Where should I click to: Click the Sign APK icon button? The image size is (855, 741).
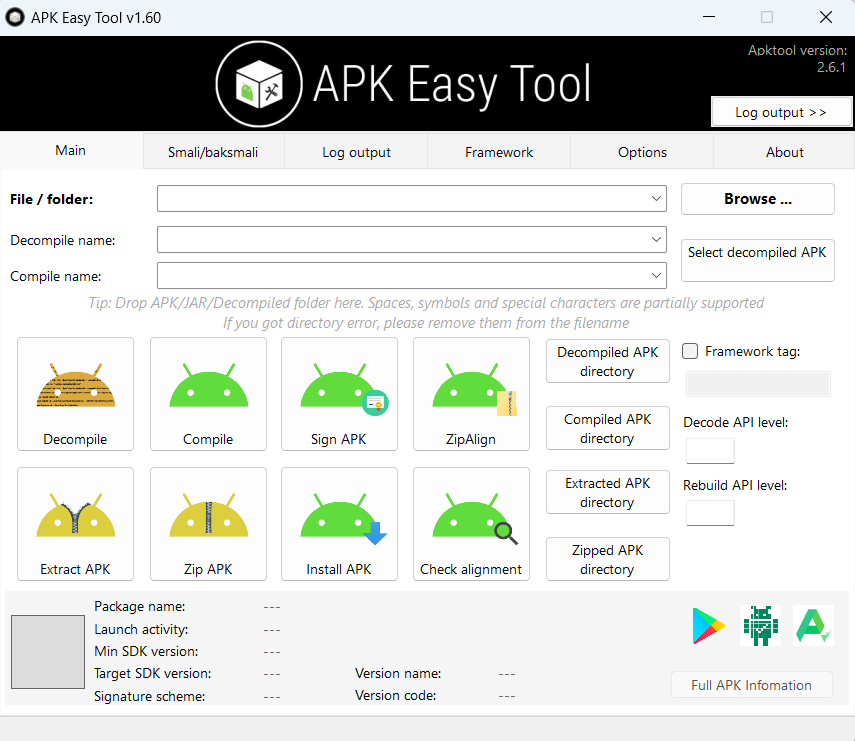click(x=339, y=394)
